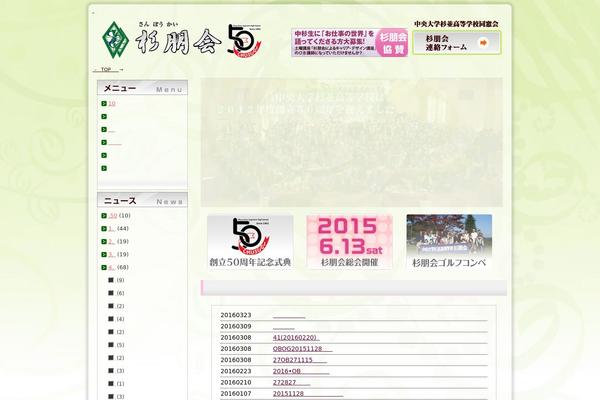600x400 pixels.
Task: Click the orange arrow on the 連絡フォーム button
Action: (x=483, y=43)
